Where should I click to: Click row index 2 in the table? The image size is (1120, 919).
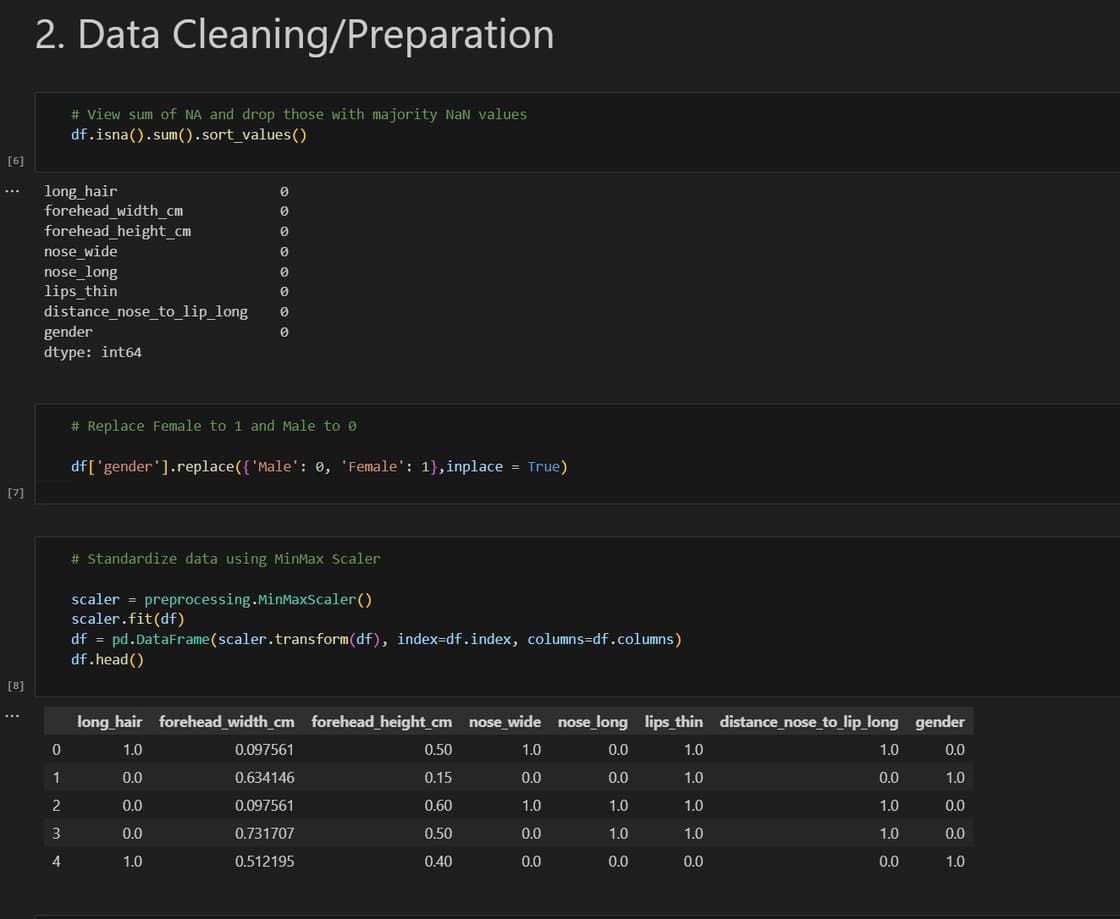coord(56,805)
